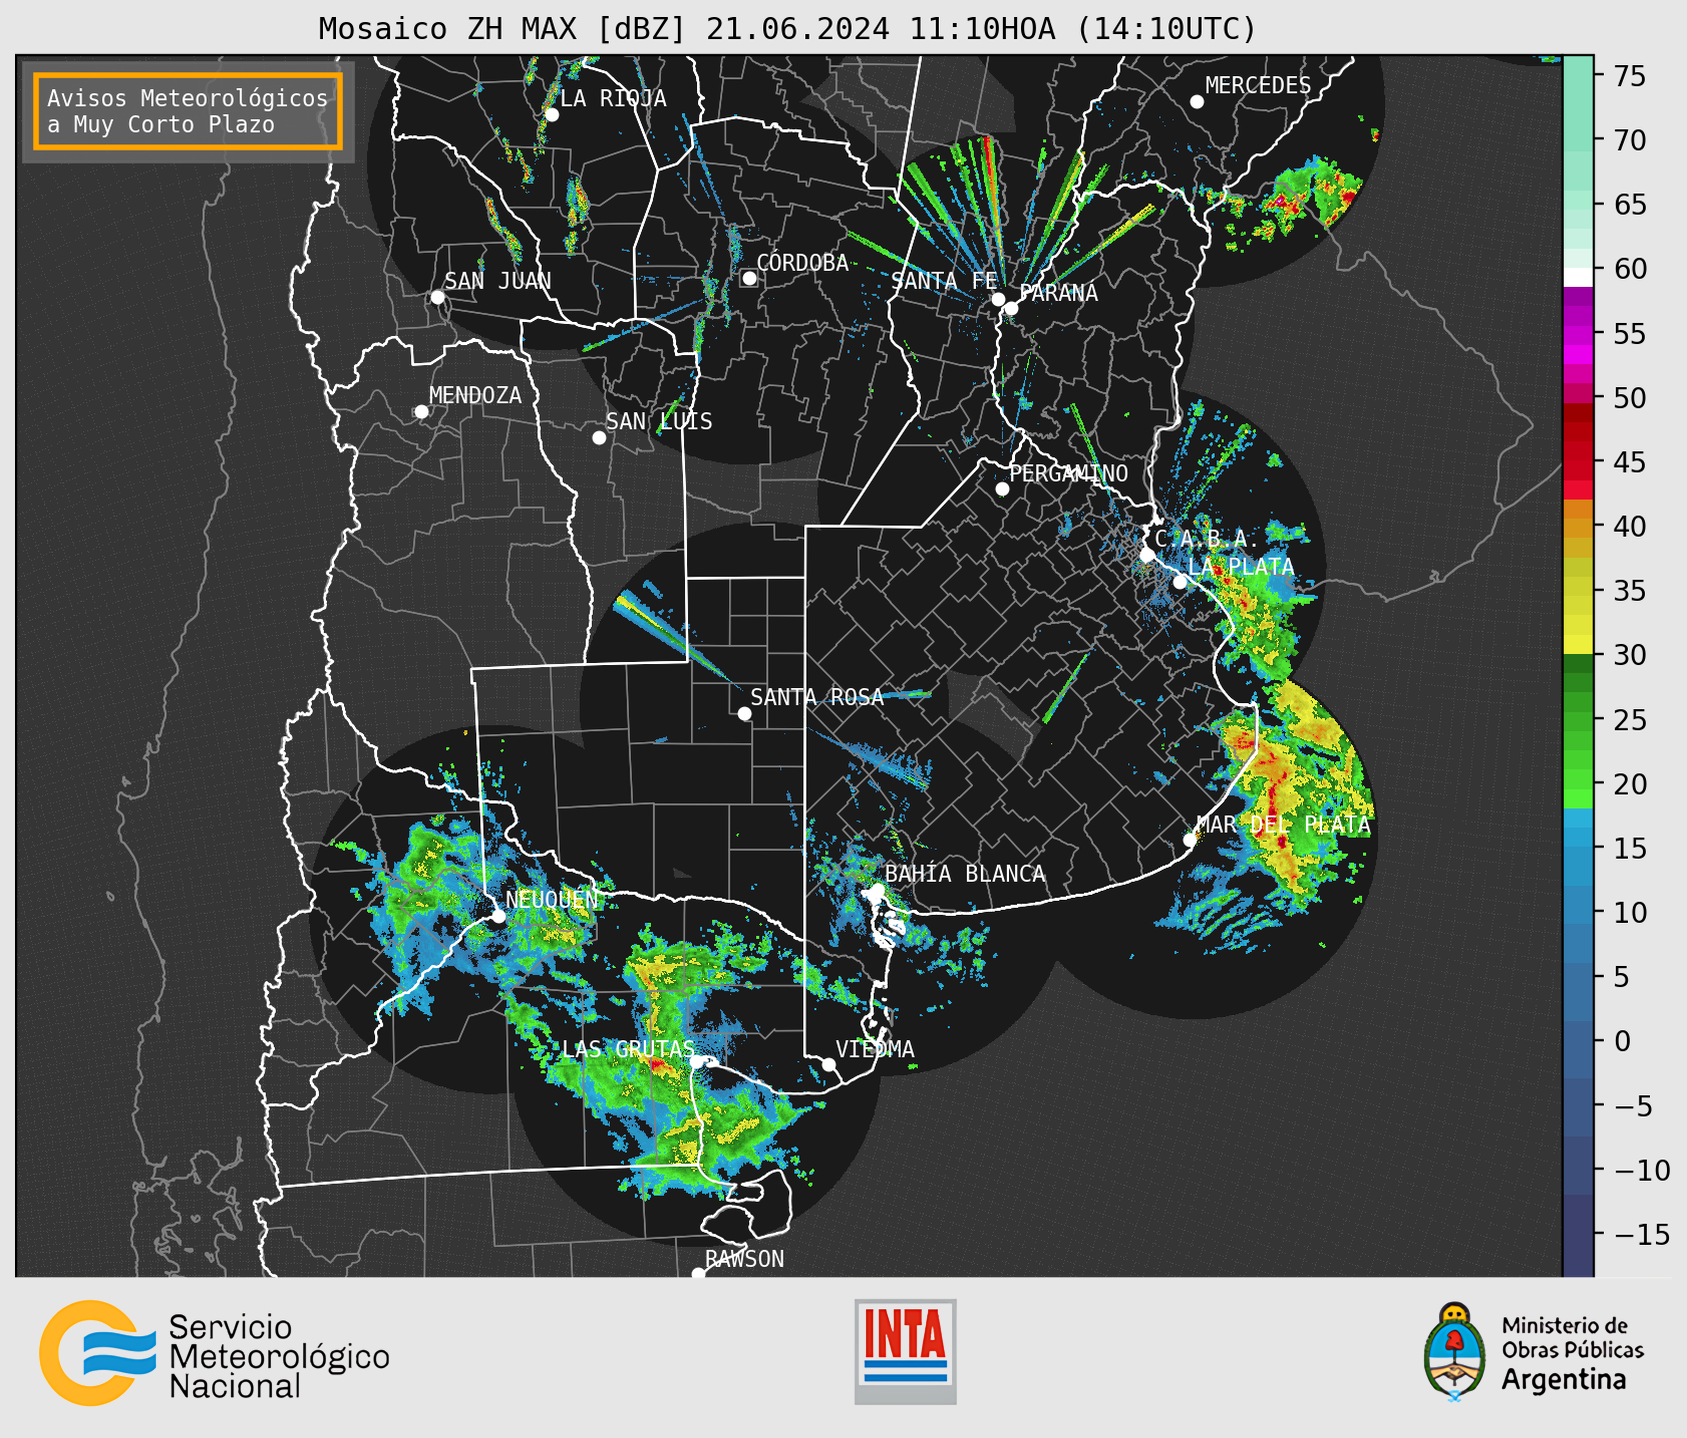Click the SANTA ROSA city marker dot

[x=744, y=714]
